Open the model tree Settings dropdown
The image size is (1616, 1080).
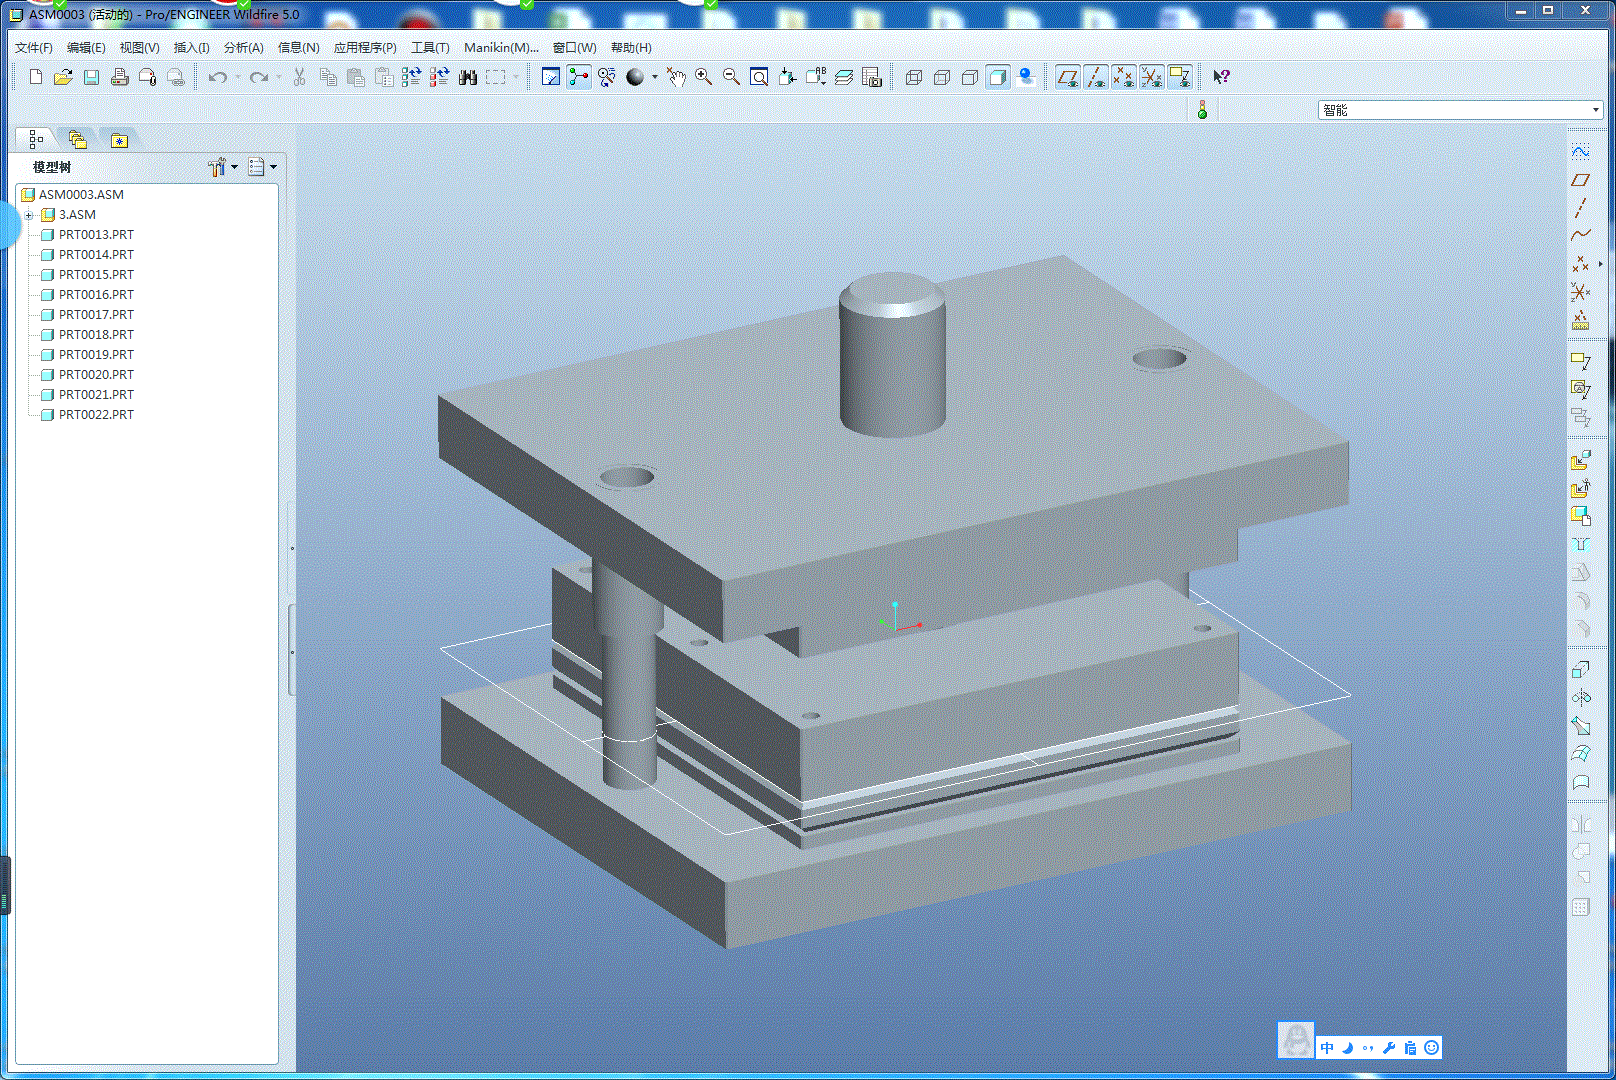coord(222,167)
